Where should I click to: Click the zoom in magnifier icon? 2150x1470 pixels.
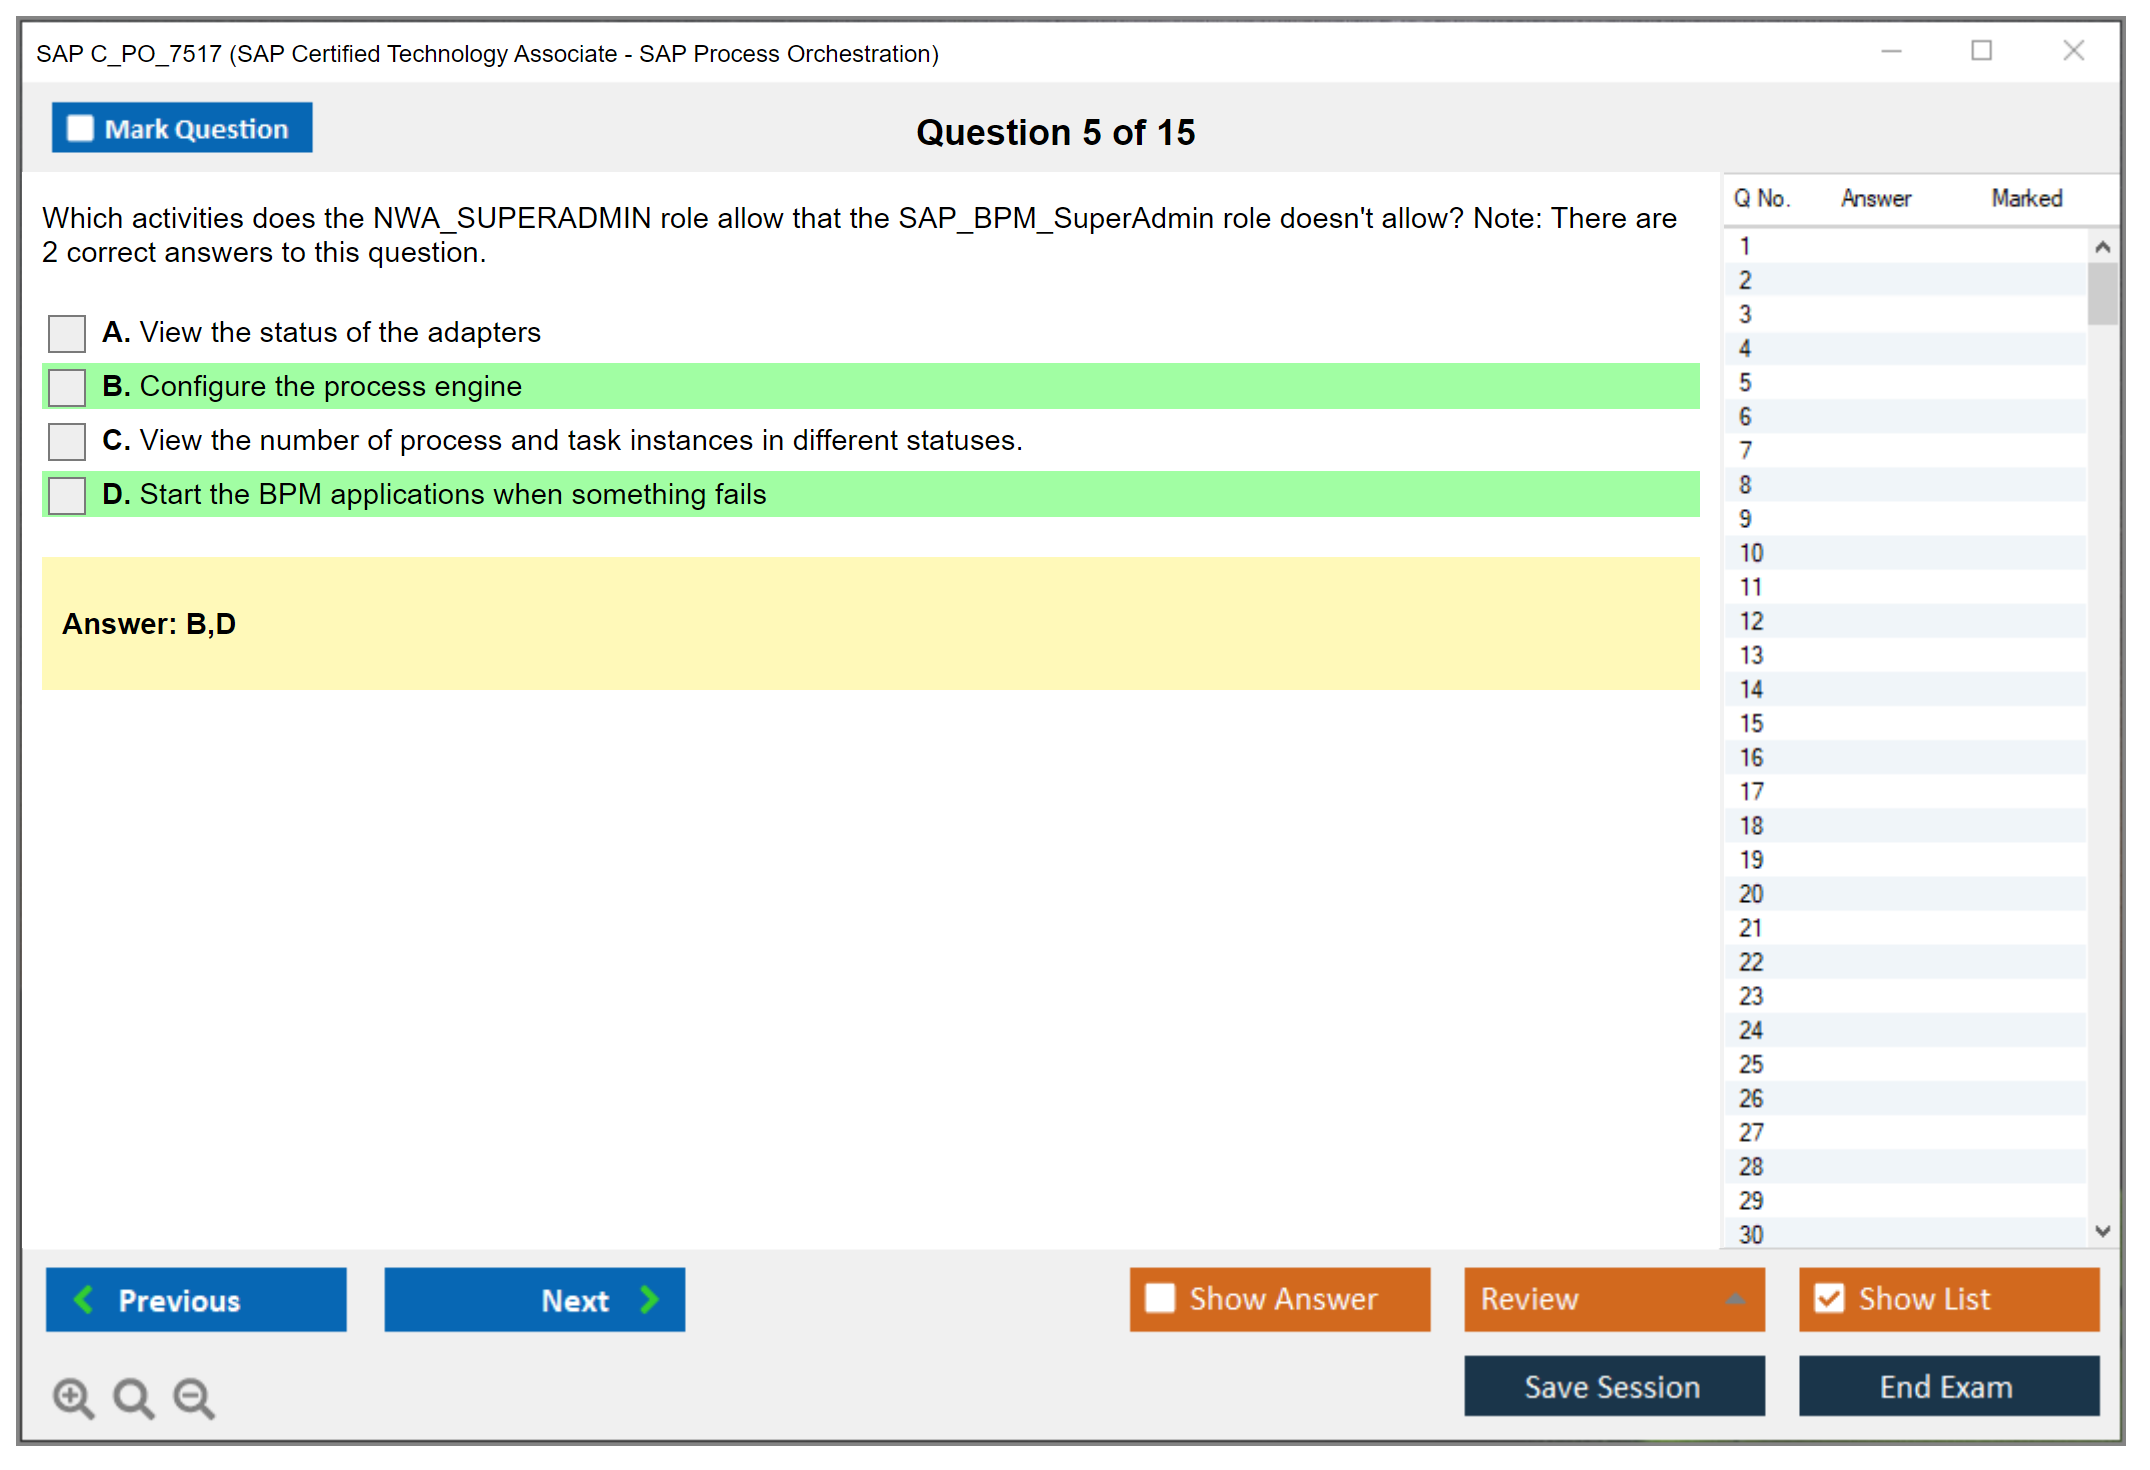click(x=73, y=1397)
